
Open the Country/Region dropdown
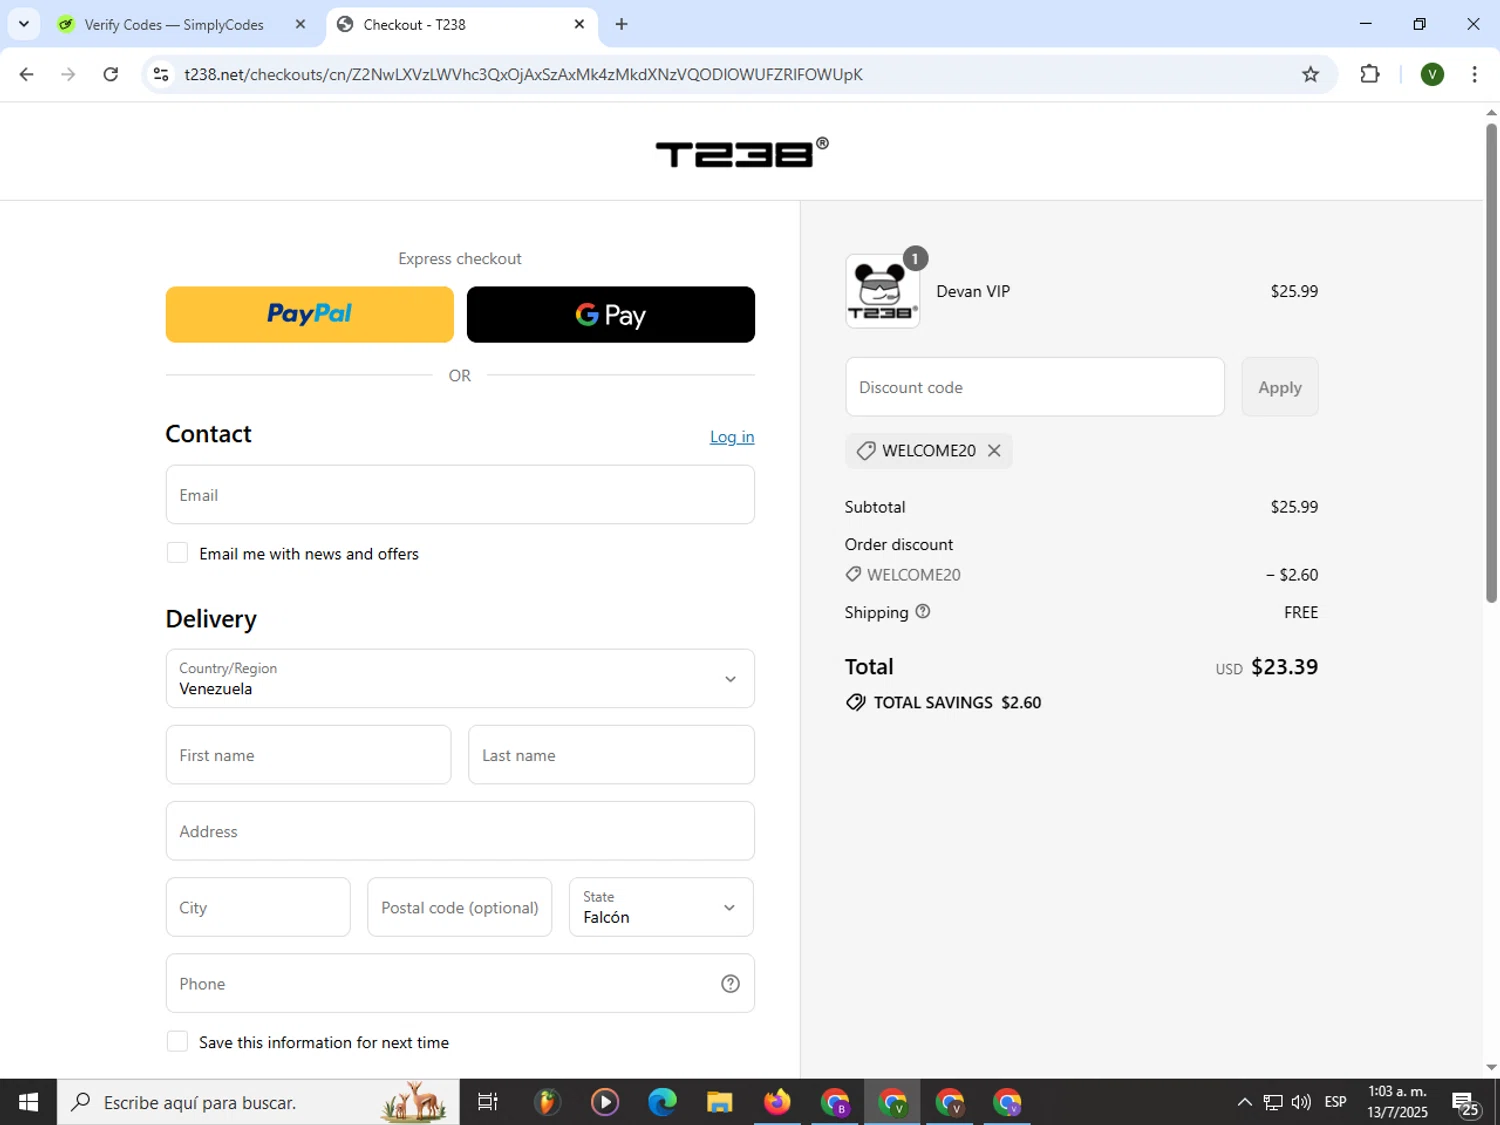pos(460,679)
